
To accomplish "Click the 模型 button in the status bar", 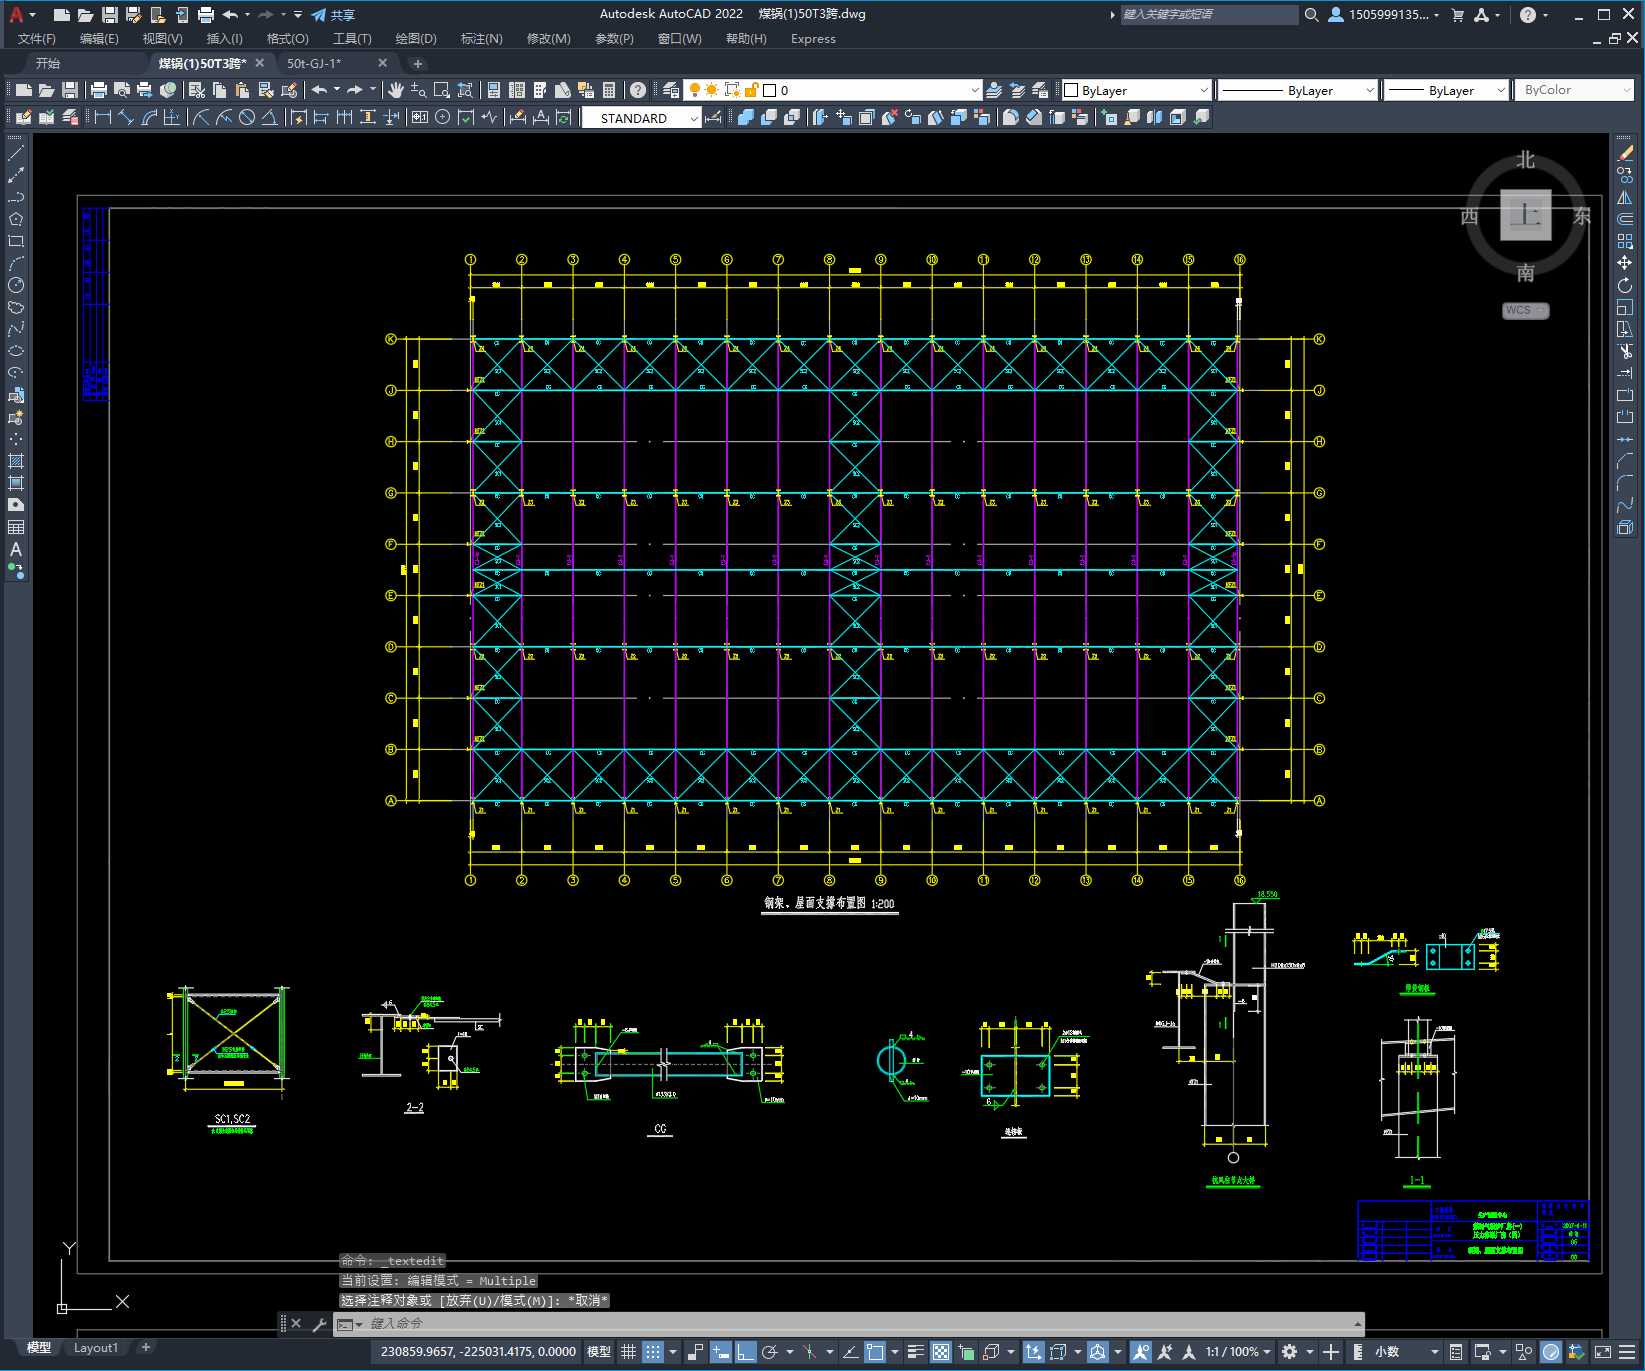I will pyautogui.click(x=599, y=1352).
